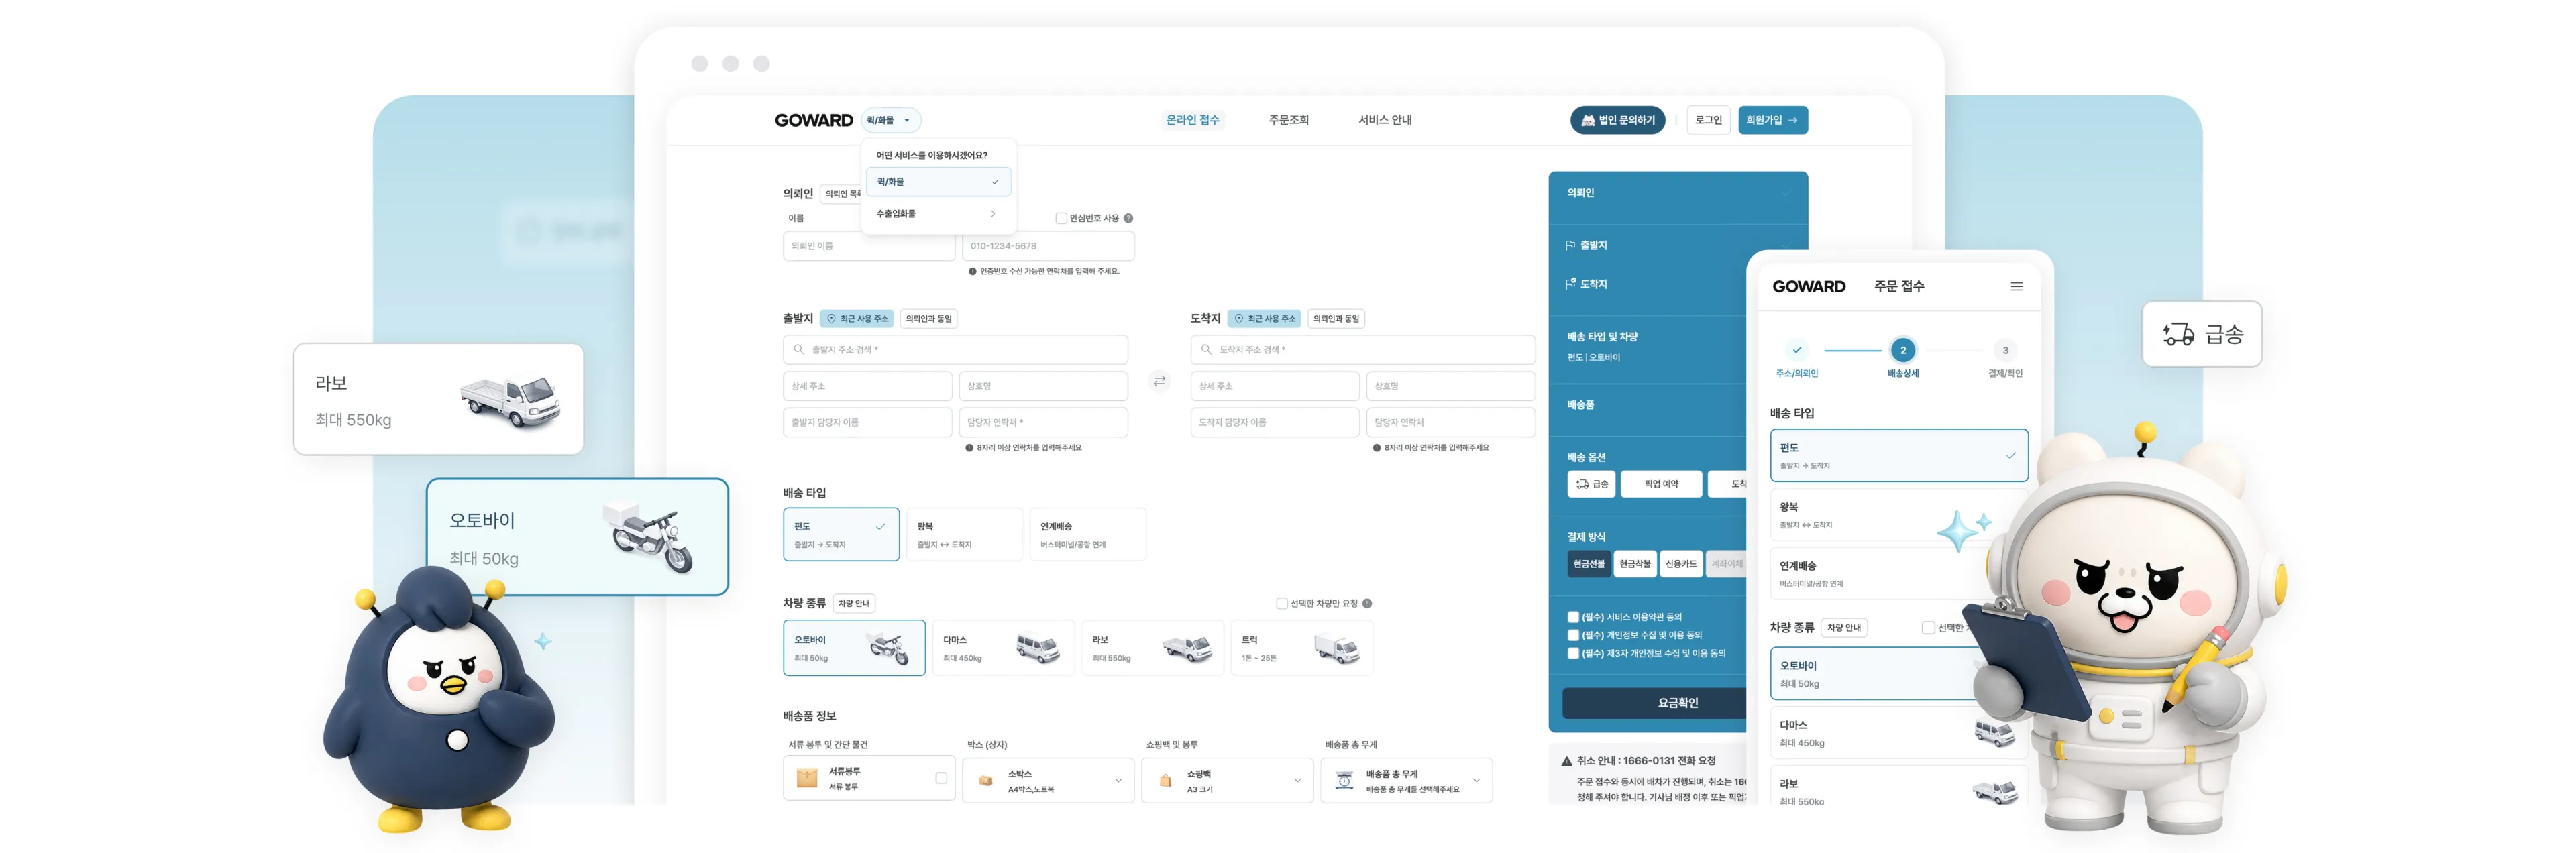Click the 요금확인 button

pos(1655,704)
